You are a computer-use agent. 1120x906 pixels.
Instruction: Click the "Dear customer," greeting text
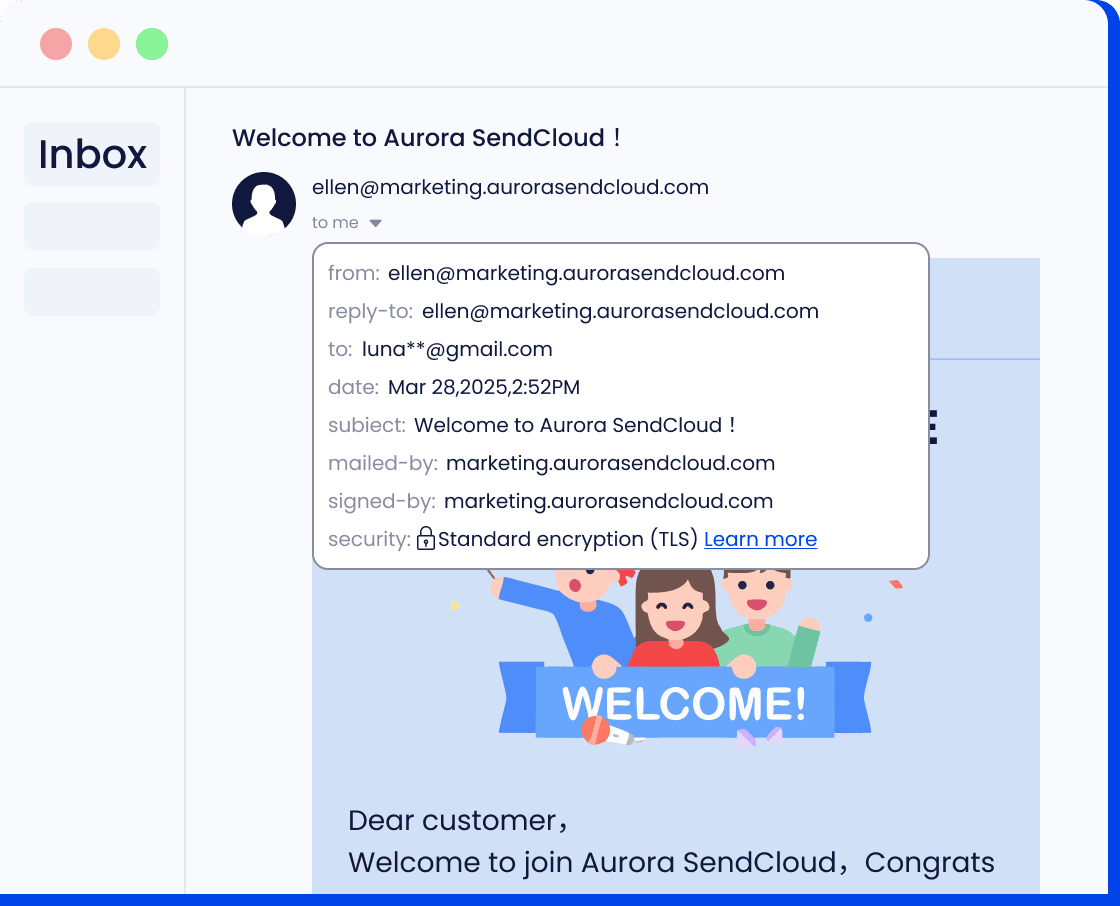pyautogui.click(x=458, y=821)
